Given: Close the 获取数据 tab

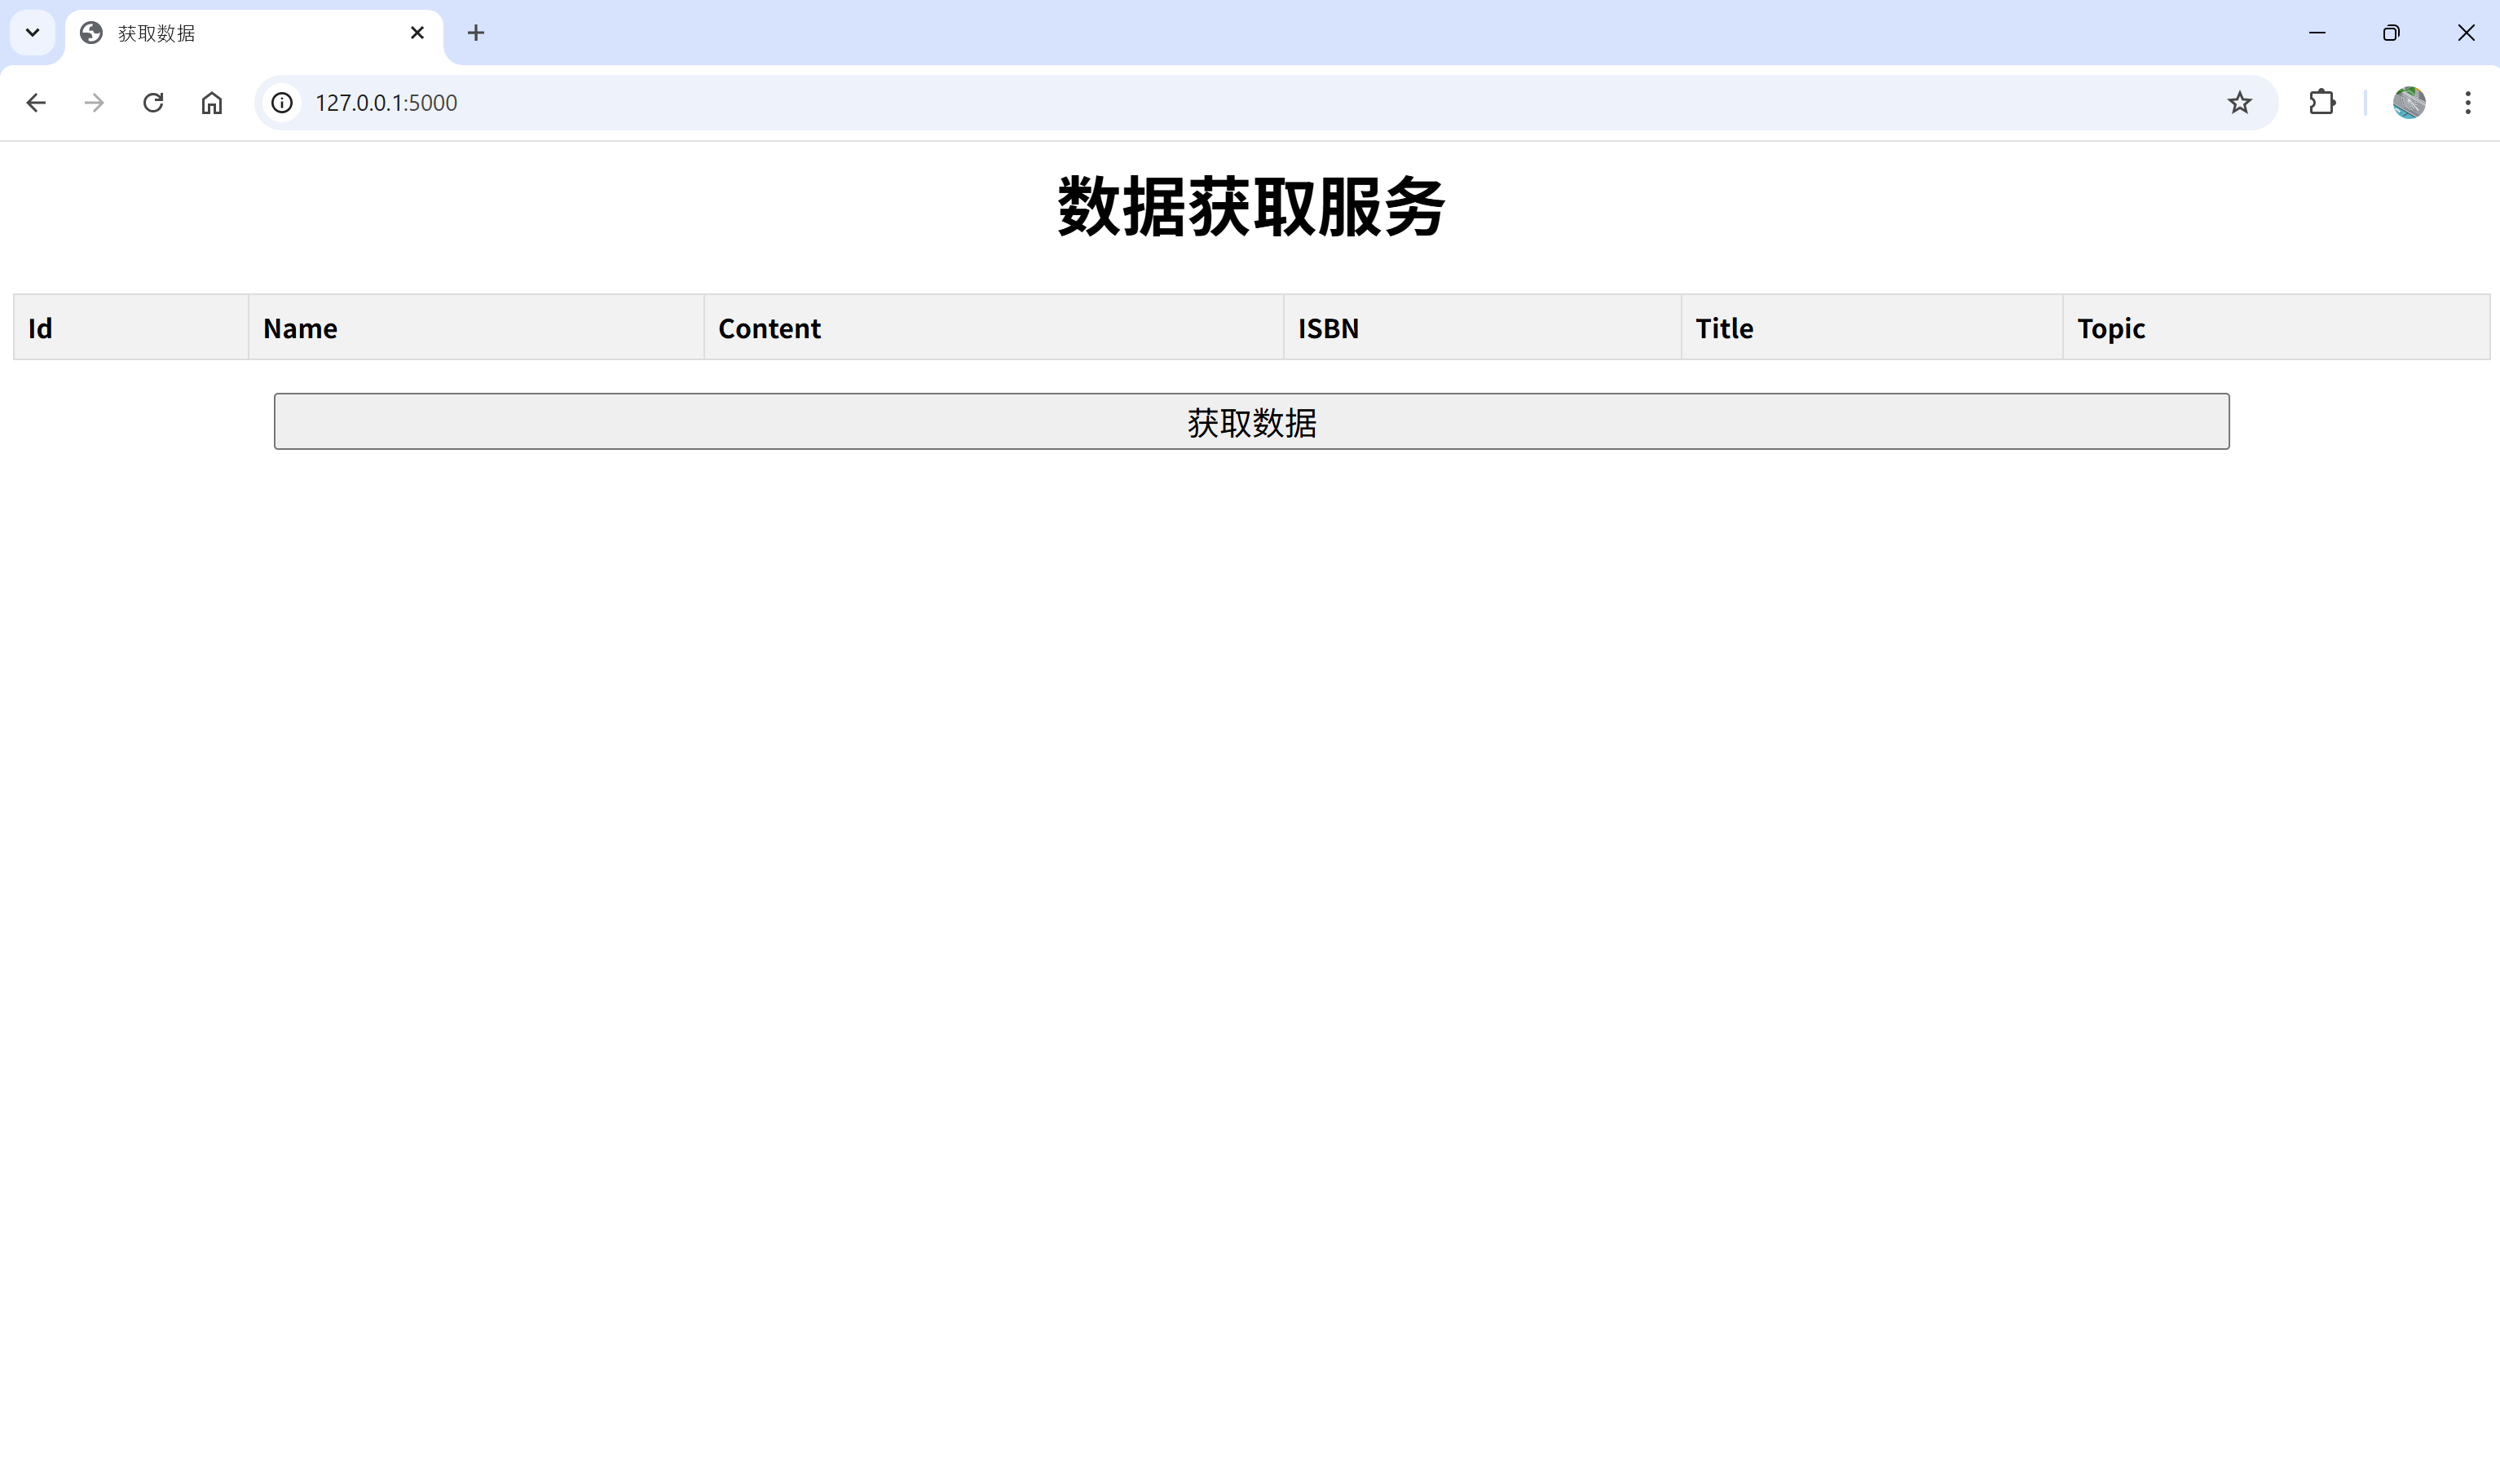Looking at the screenshot, I should (x=417, y=33).
